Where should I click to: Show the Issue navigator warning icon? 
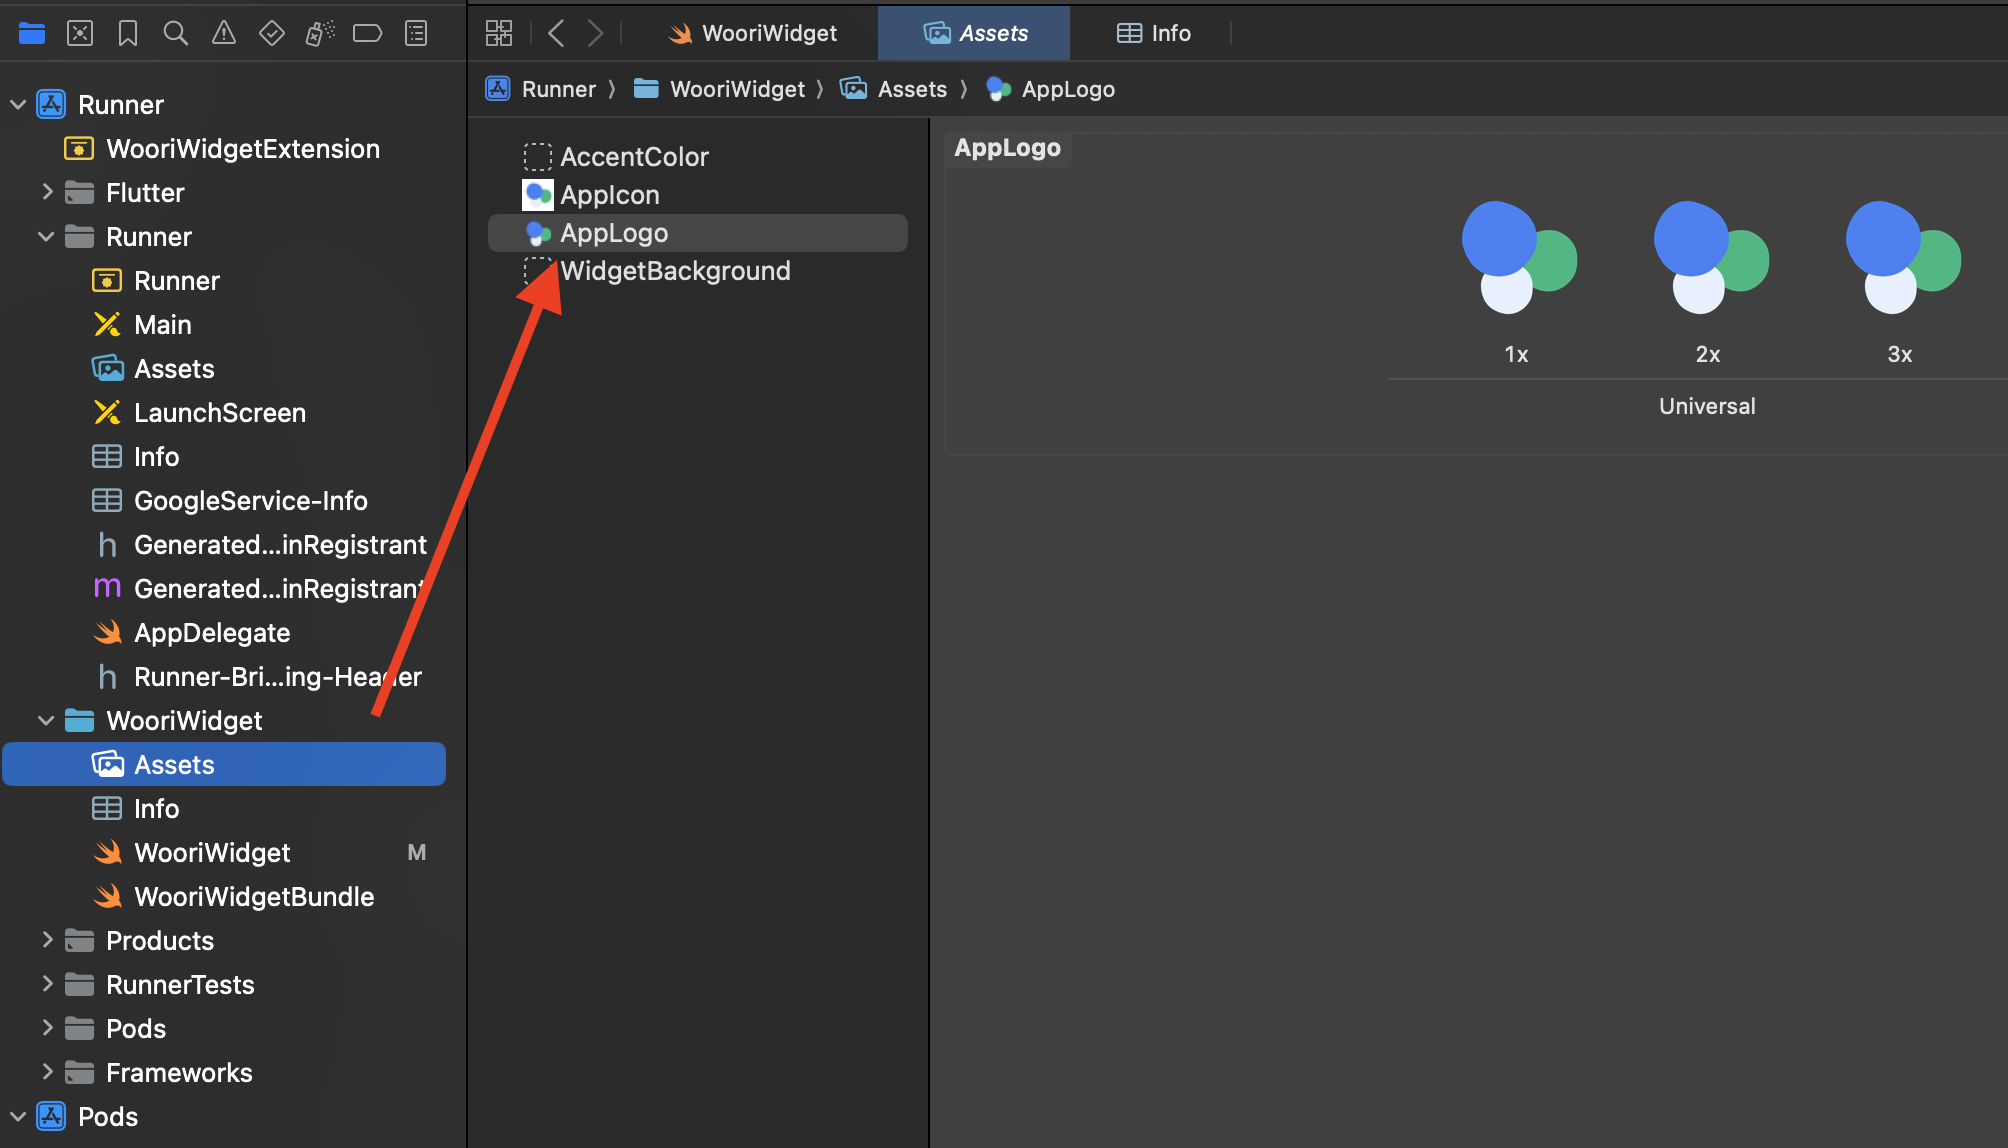[224, 33]
